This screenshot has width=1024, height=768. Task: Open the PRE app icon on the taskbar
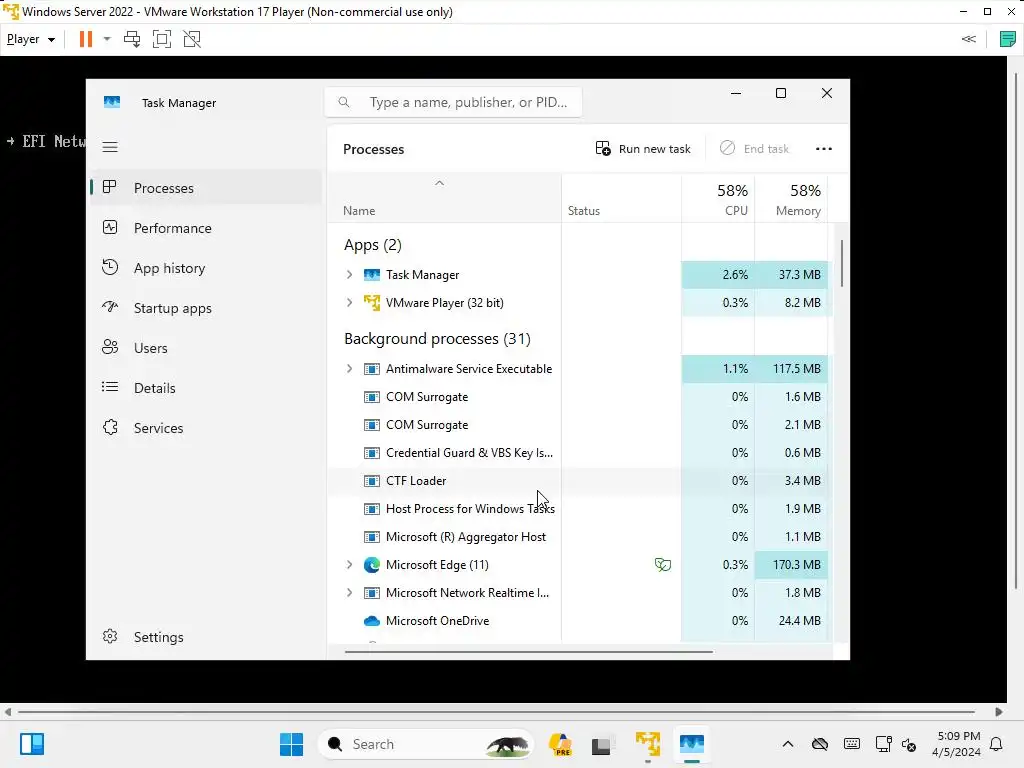(x=560, y=744)
